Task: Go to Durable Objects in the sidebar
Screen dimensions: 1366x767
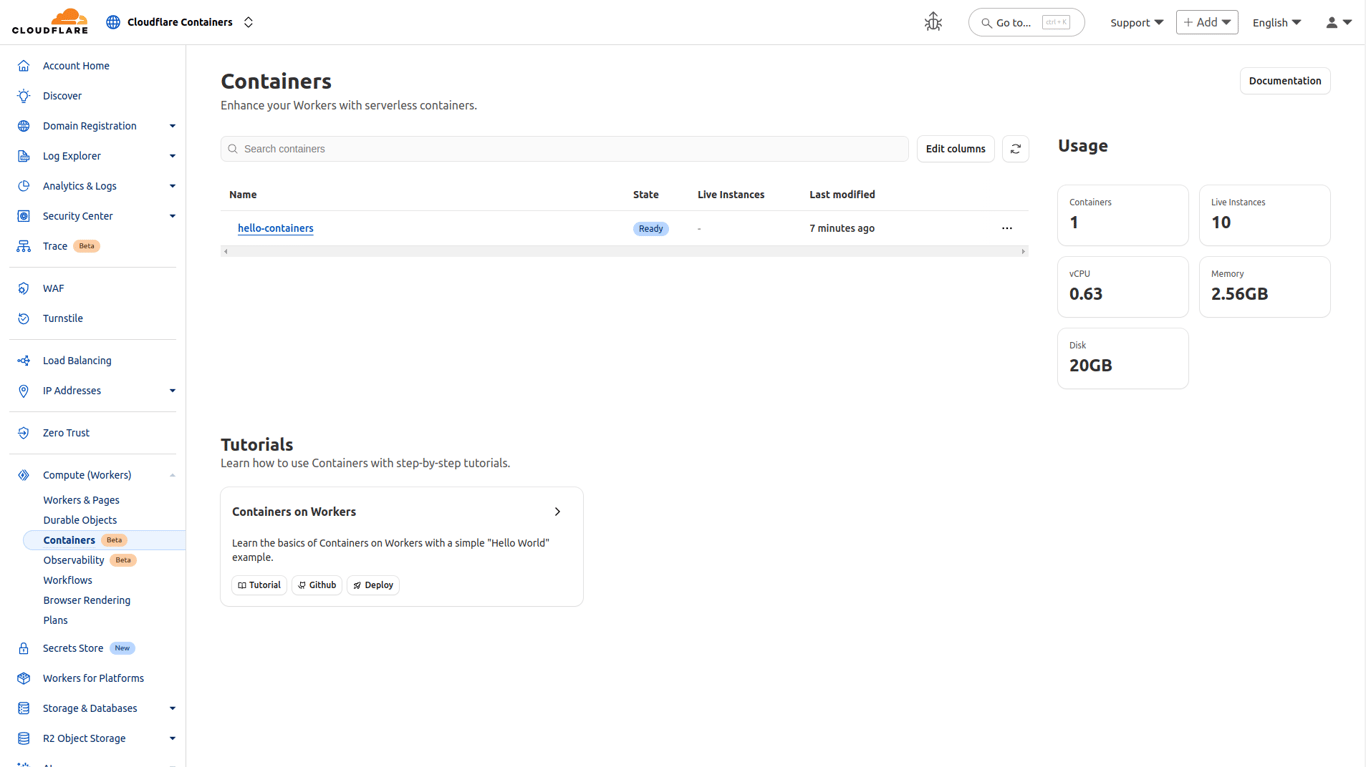Action: 80,520
